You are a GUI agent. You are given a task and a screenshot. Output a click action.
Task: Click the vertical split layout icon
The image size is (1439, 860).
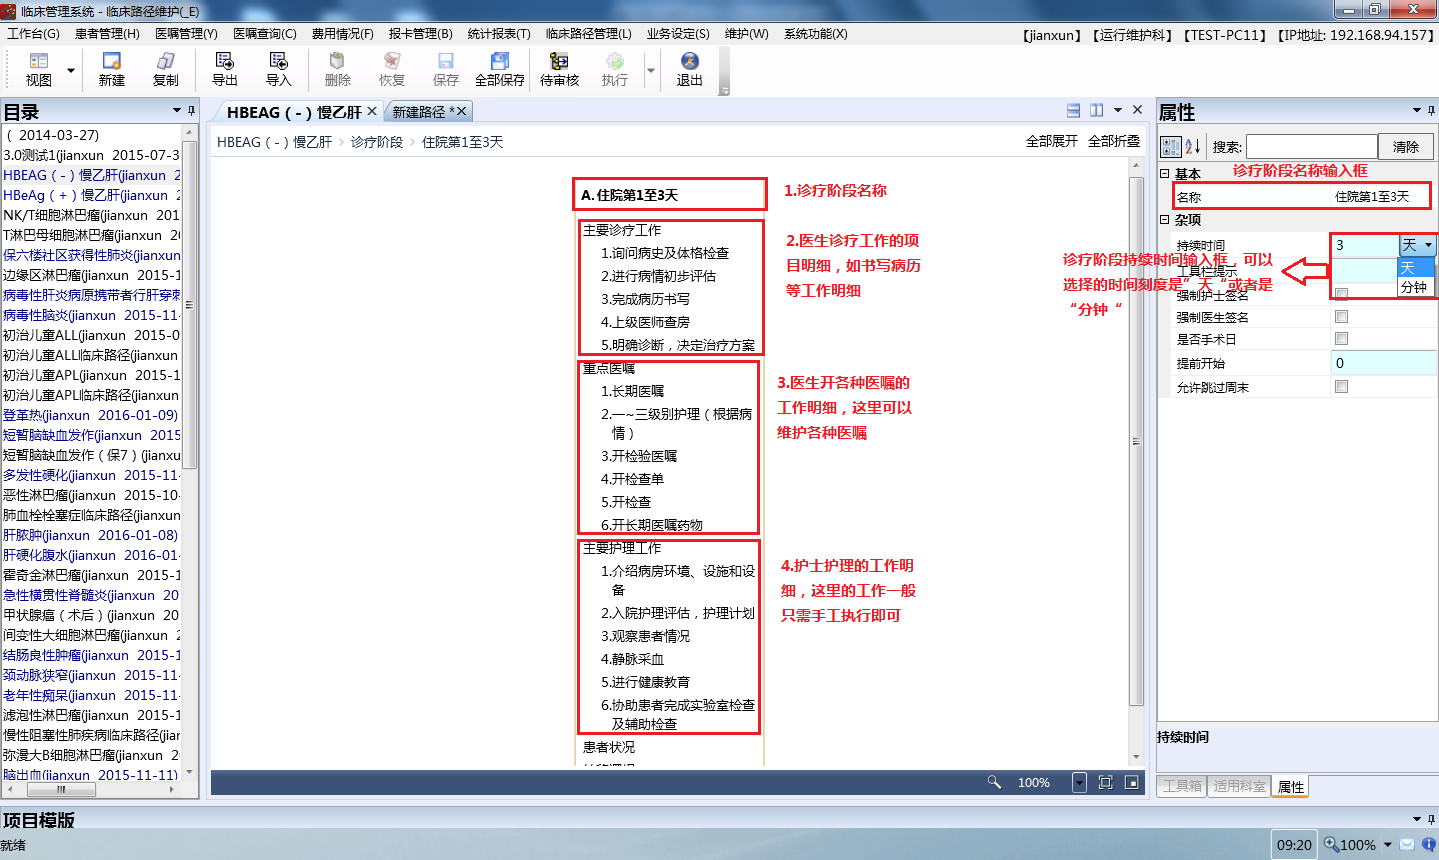pyautogui.click(x=1097, y=111)
